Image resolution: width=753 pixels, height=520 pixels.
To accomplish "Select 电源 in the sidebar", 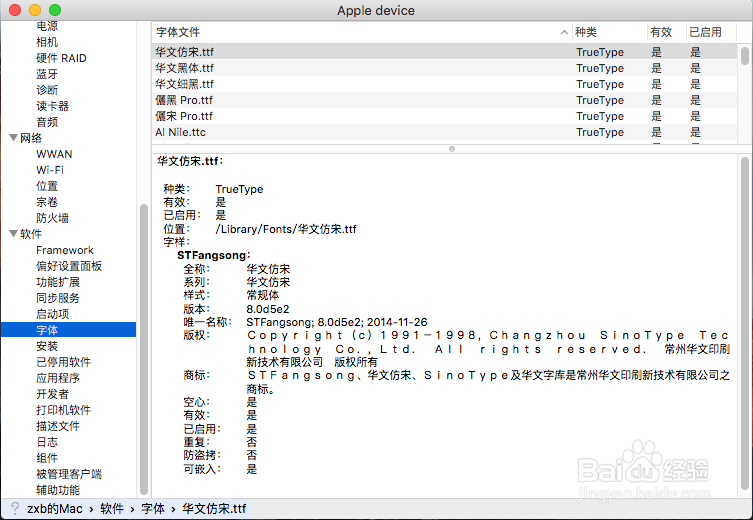I will pos(47,26).
